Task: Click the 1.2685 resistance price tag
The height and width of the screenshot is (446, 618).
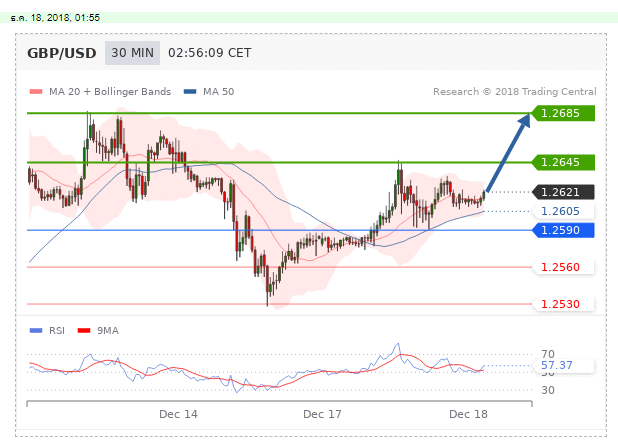Action: tap(563, 113)
